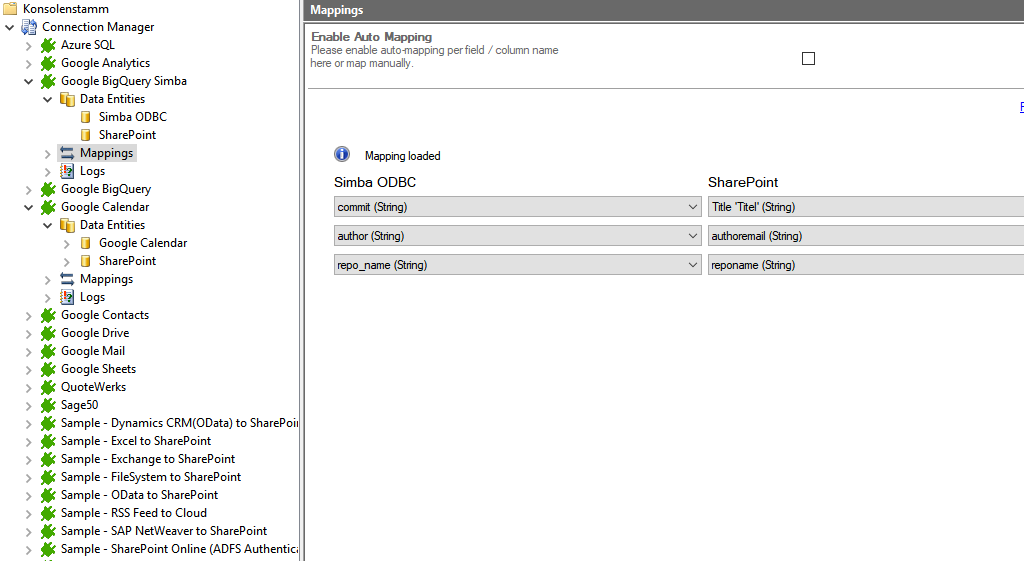
Task: Click the Logs icon under Google BigQuery Simba
Action: (67, 171)
